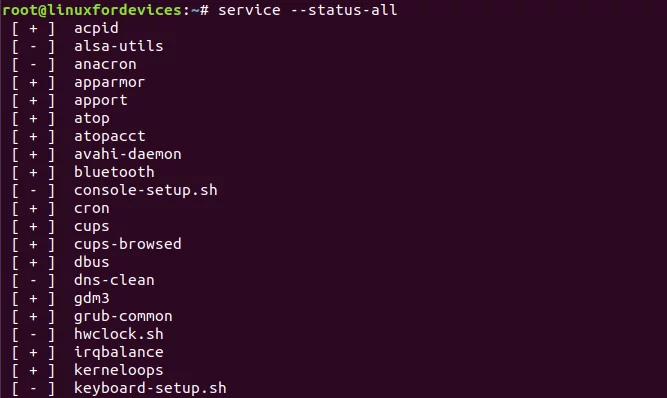Click the anacron entry

coord(105,64)
